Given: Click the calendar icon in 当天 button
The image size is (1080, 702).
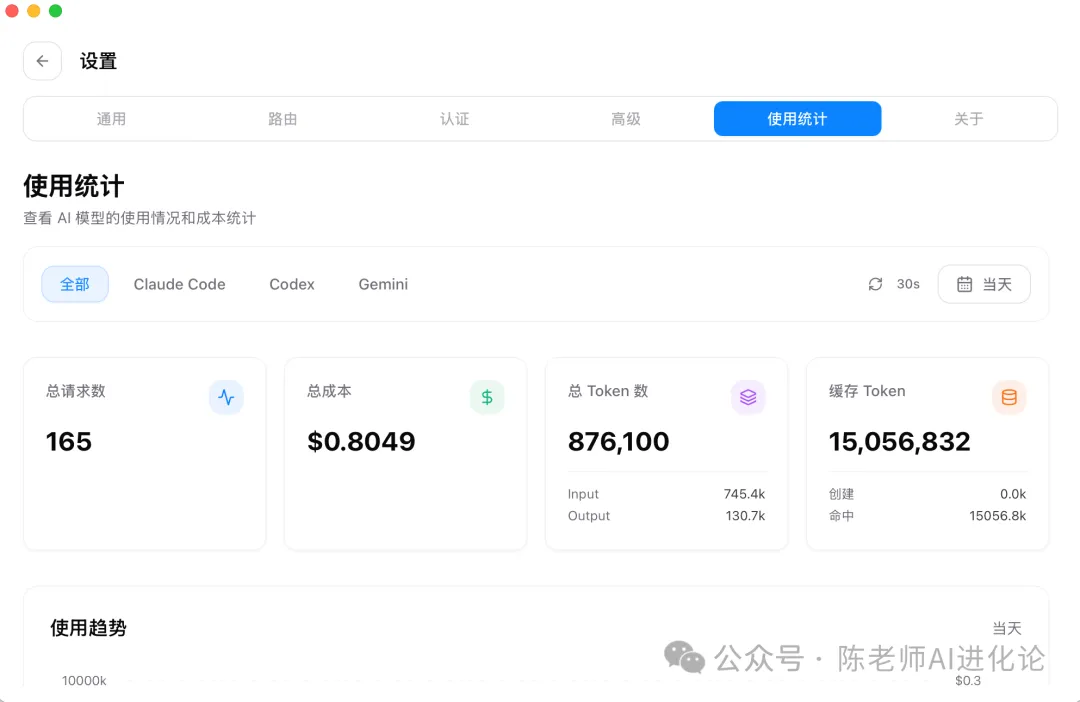Looking at the screenshot, I should [964, 284].
